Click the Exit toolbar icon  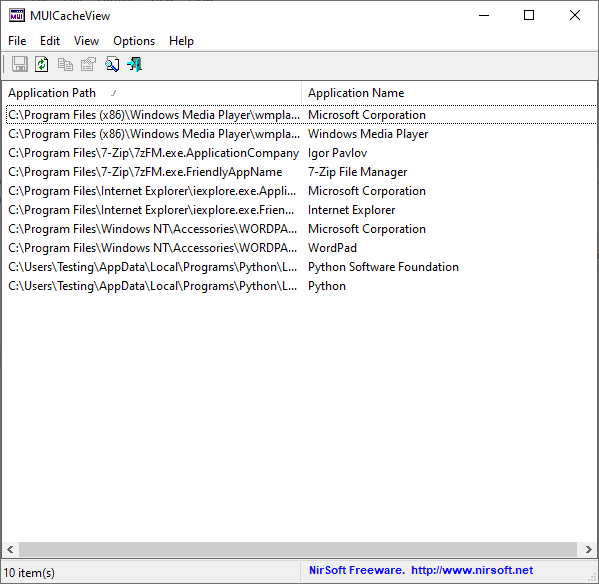(135, 64)
